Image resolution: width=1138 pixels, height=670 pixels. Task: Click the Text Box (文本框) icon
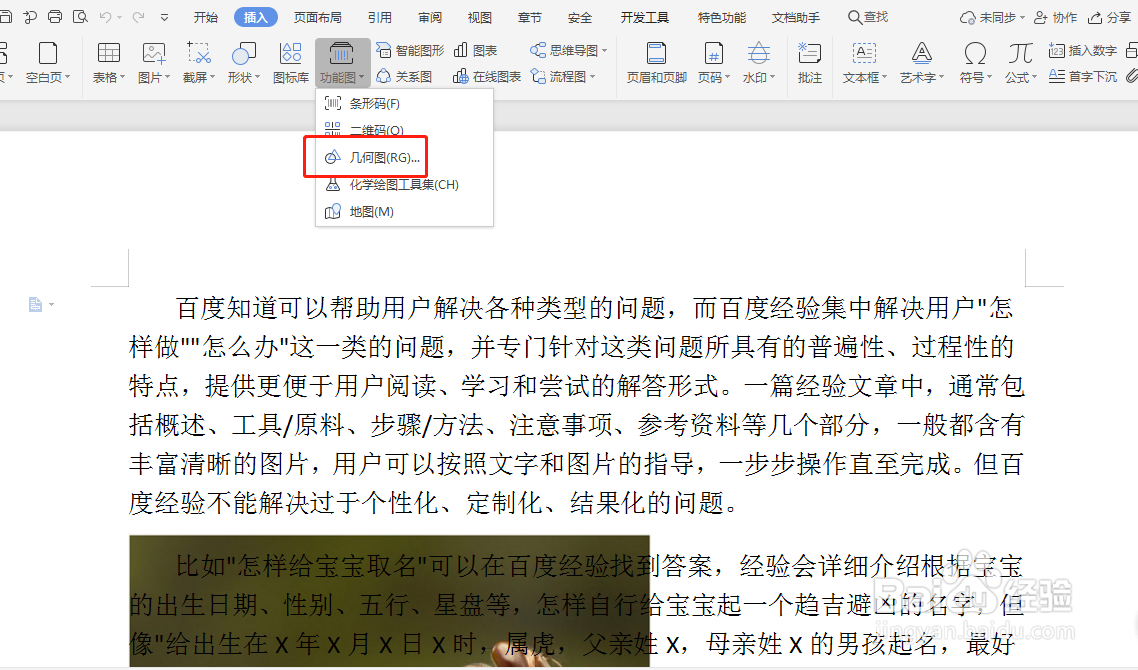pos(864,54)
